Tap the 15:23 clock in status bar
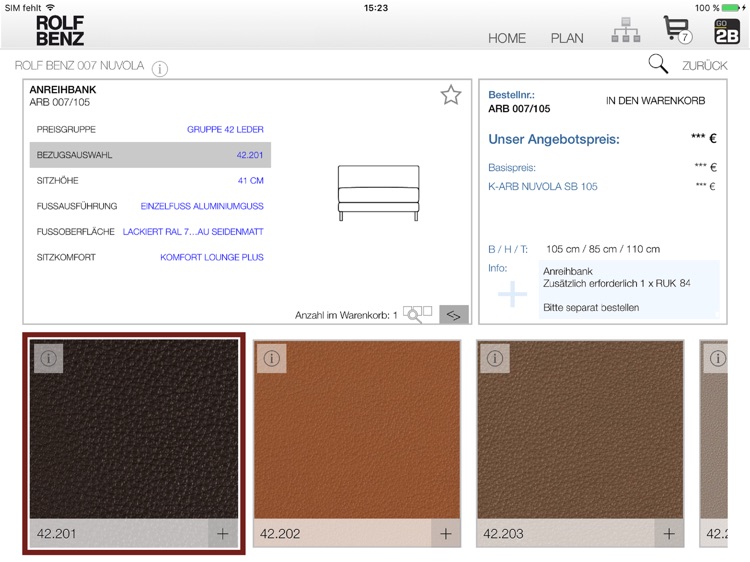The image size is (750, 562). [x=375, y=8]
